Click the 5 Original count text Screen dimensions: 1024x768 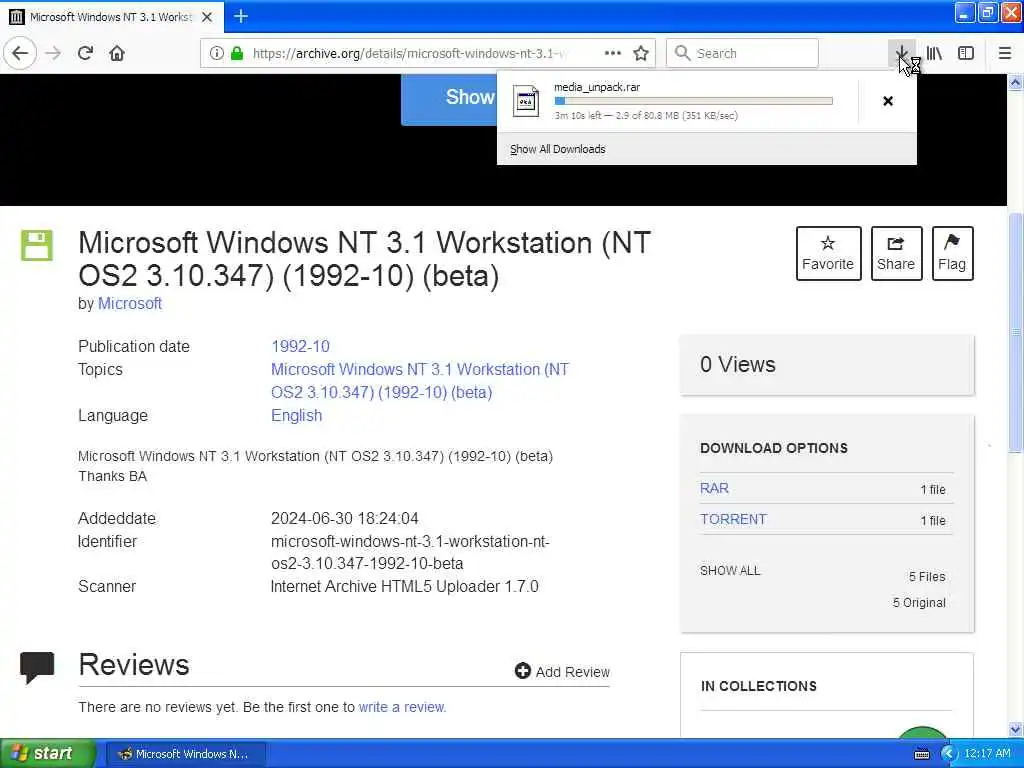(920, 603)
